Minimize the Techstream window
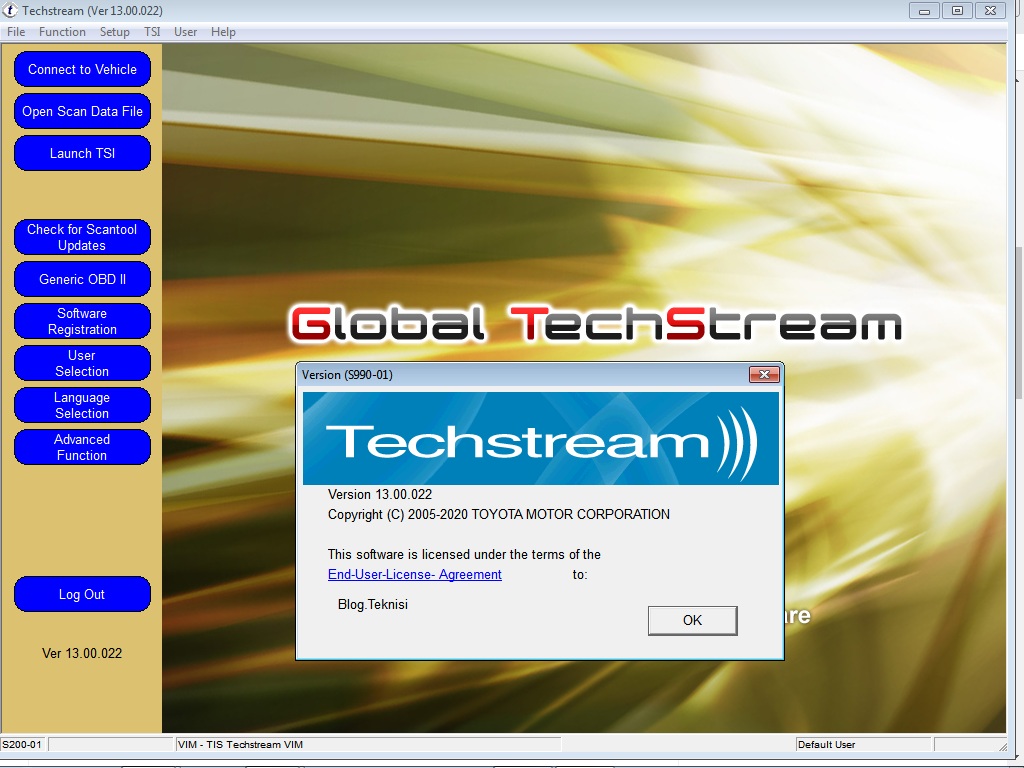 coord(924,10)
